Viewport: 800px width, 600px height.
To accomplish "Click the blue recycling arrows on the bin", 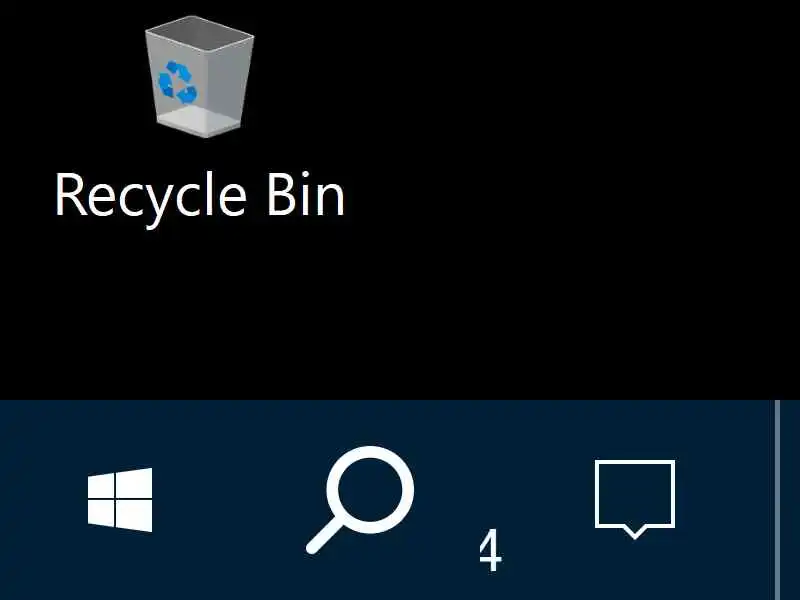I will [x=177, y=82].
